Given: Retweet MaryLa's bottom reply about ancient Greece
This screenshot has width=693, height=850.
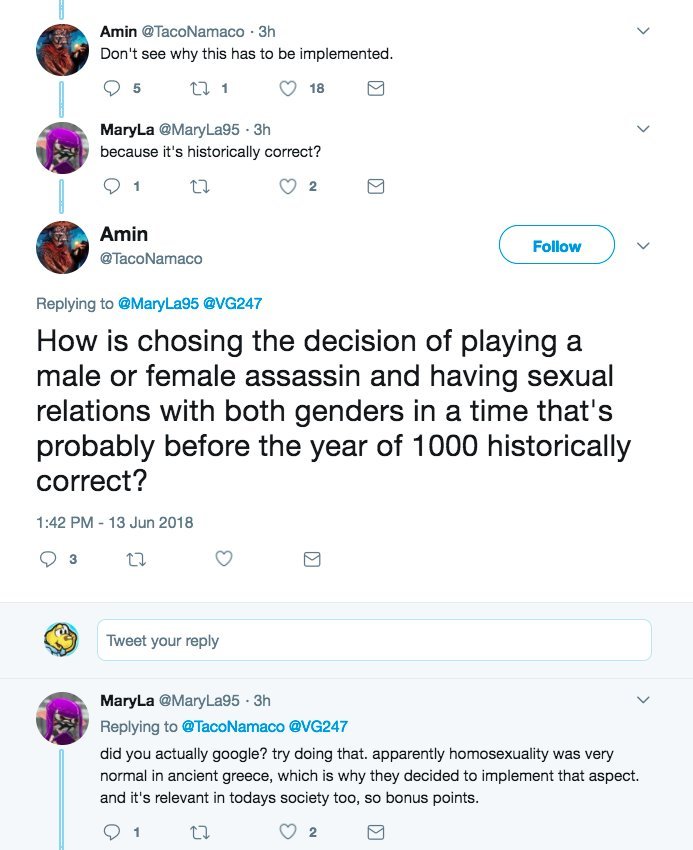Looking at the screenshot, I should click(x=197, y=832).
